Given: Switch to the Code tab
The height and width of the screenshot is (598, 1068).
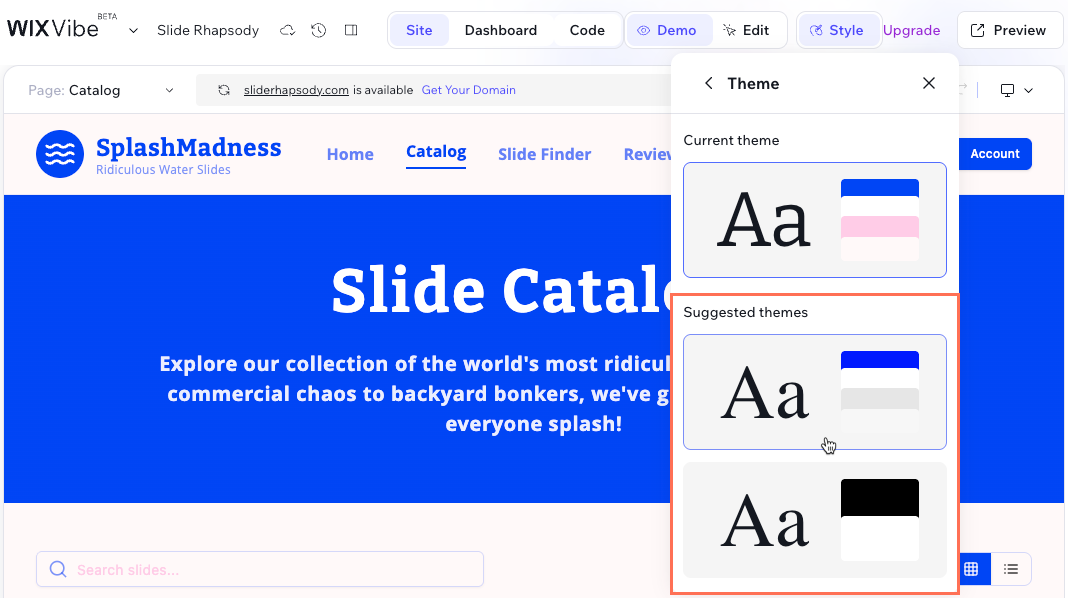Looking at the screenshot, I should [587, 30].
